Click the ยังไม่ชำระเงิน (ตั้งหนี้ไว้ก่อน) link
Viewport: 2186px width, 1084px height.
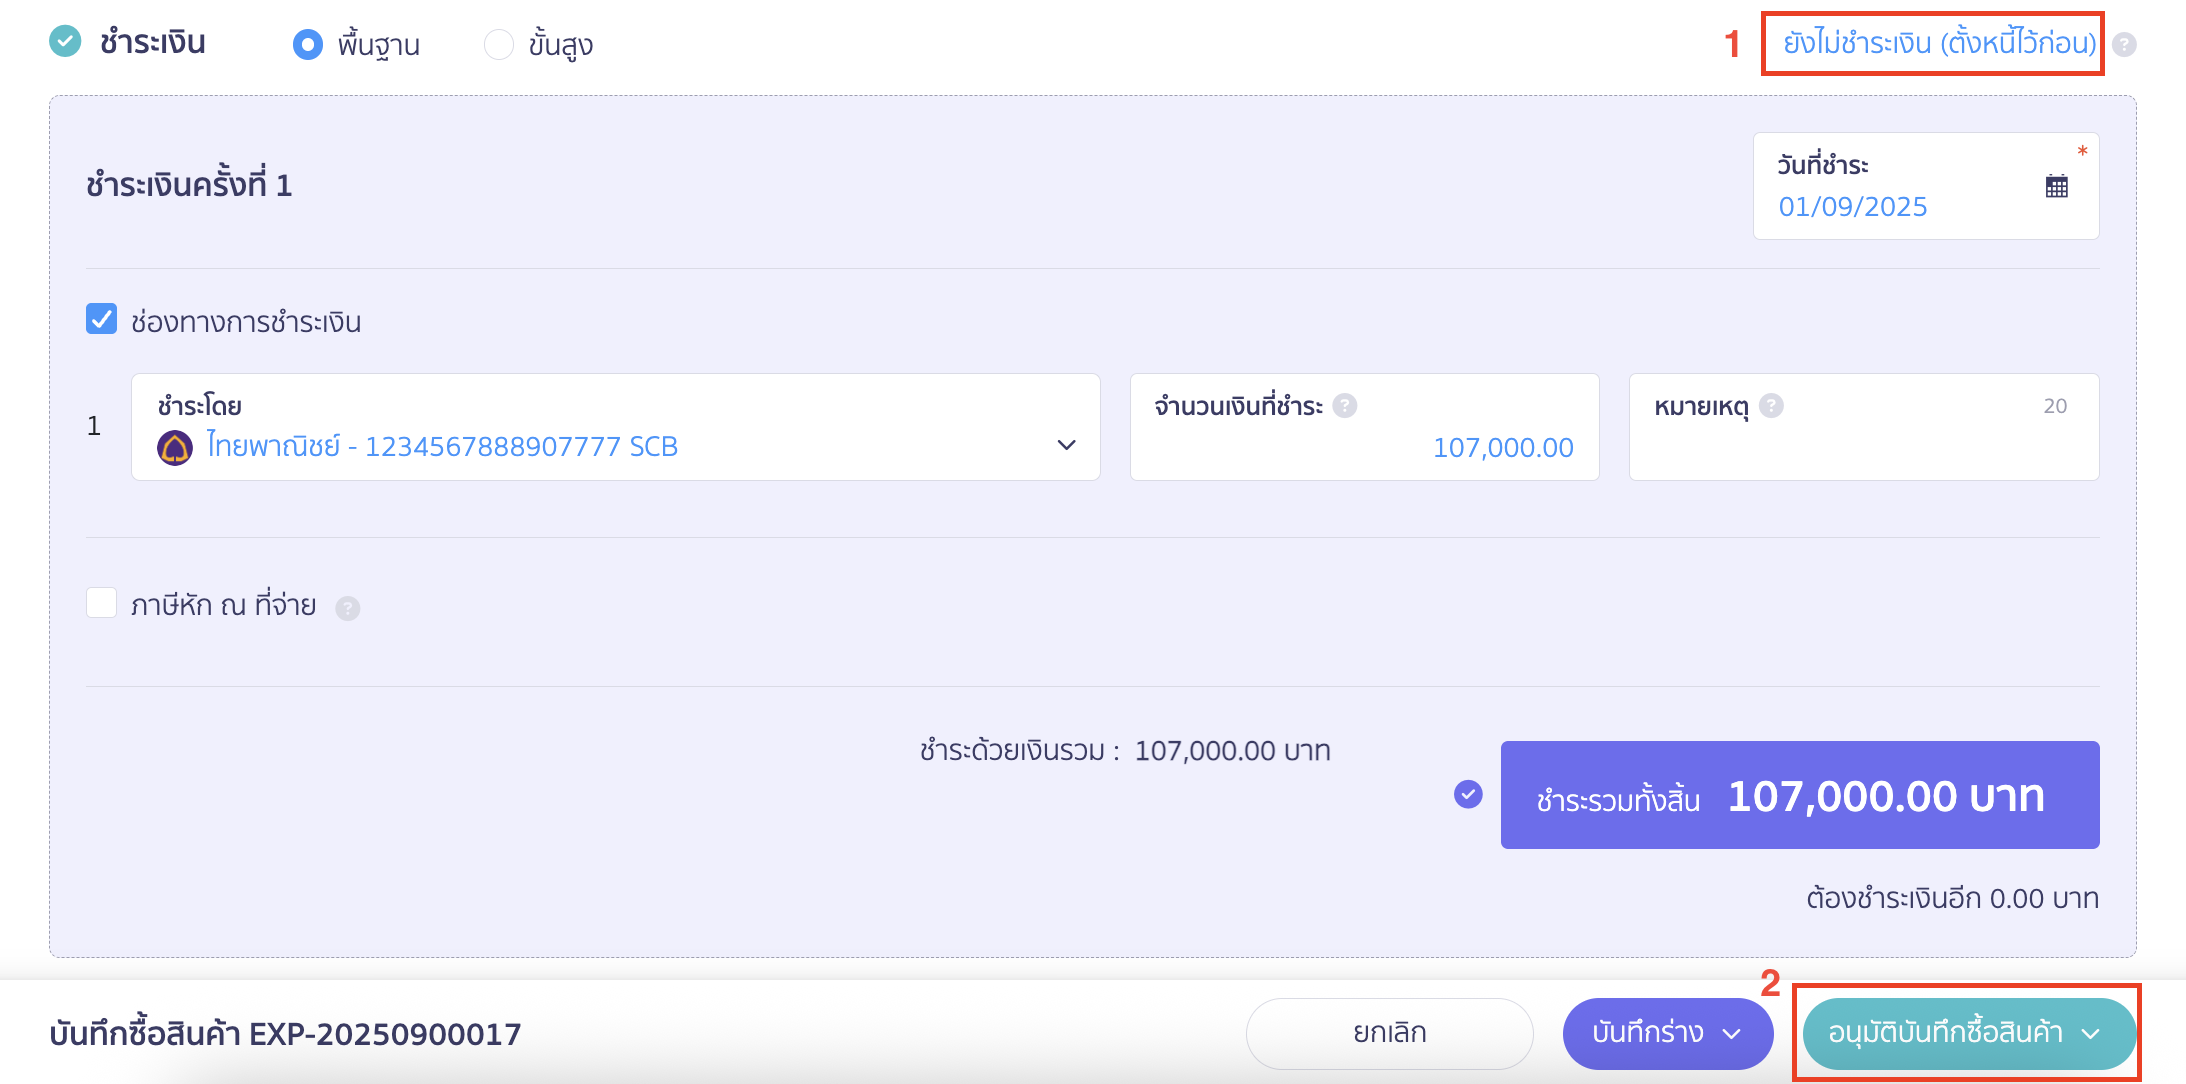pos(1939,43)
